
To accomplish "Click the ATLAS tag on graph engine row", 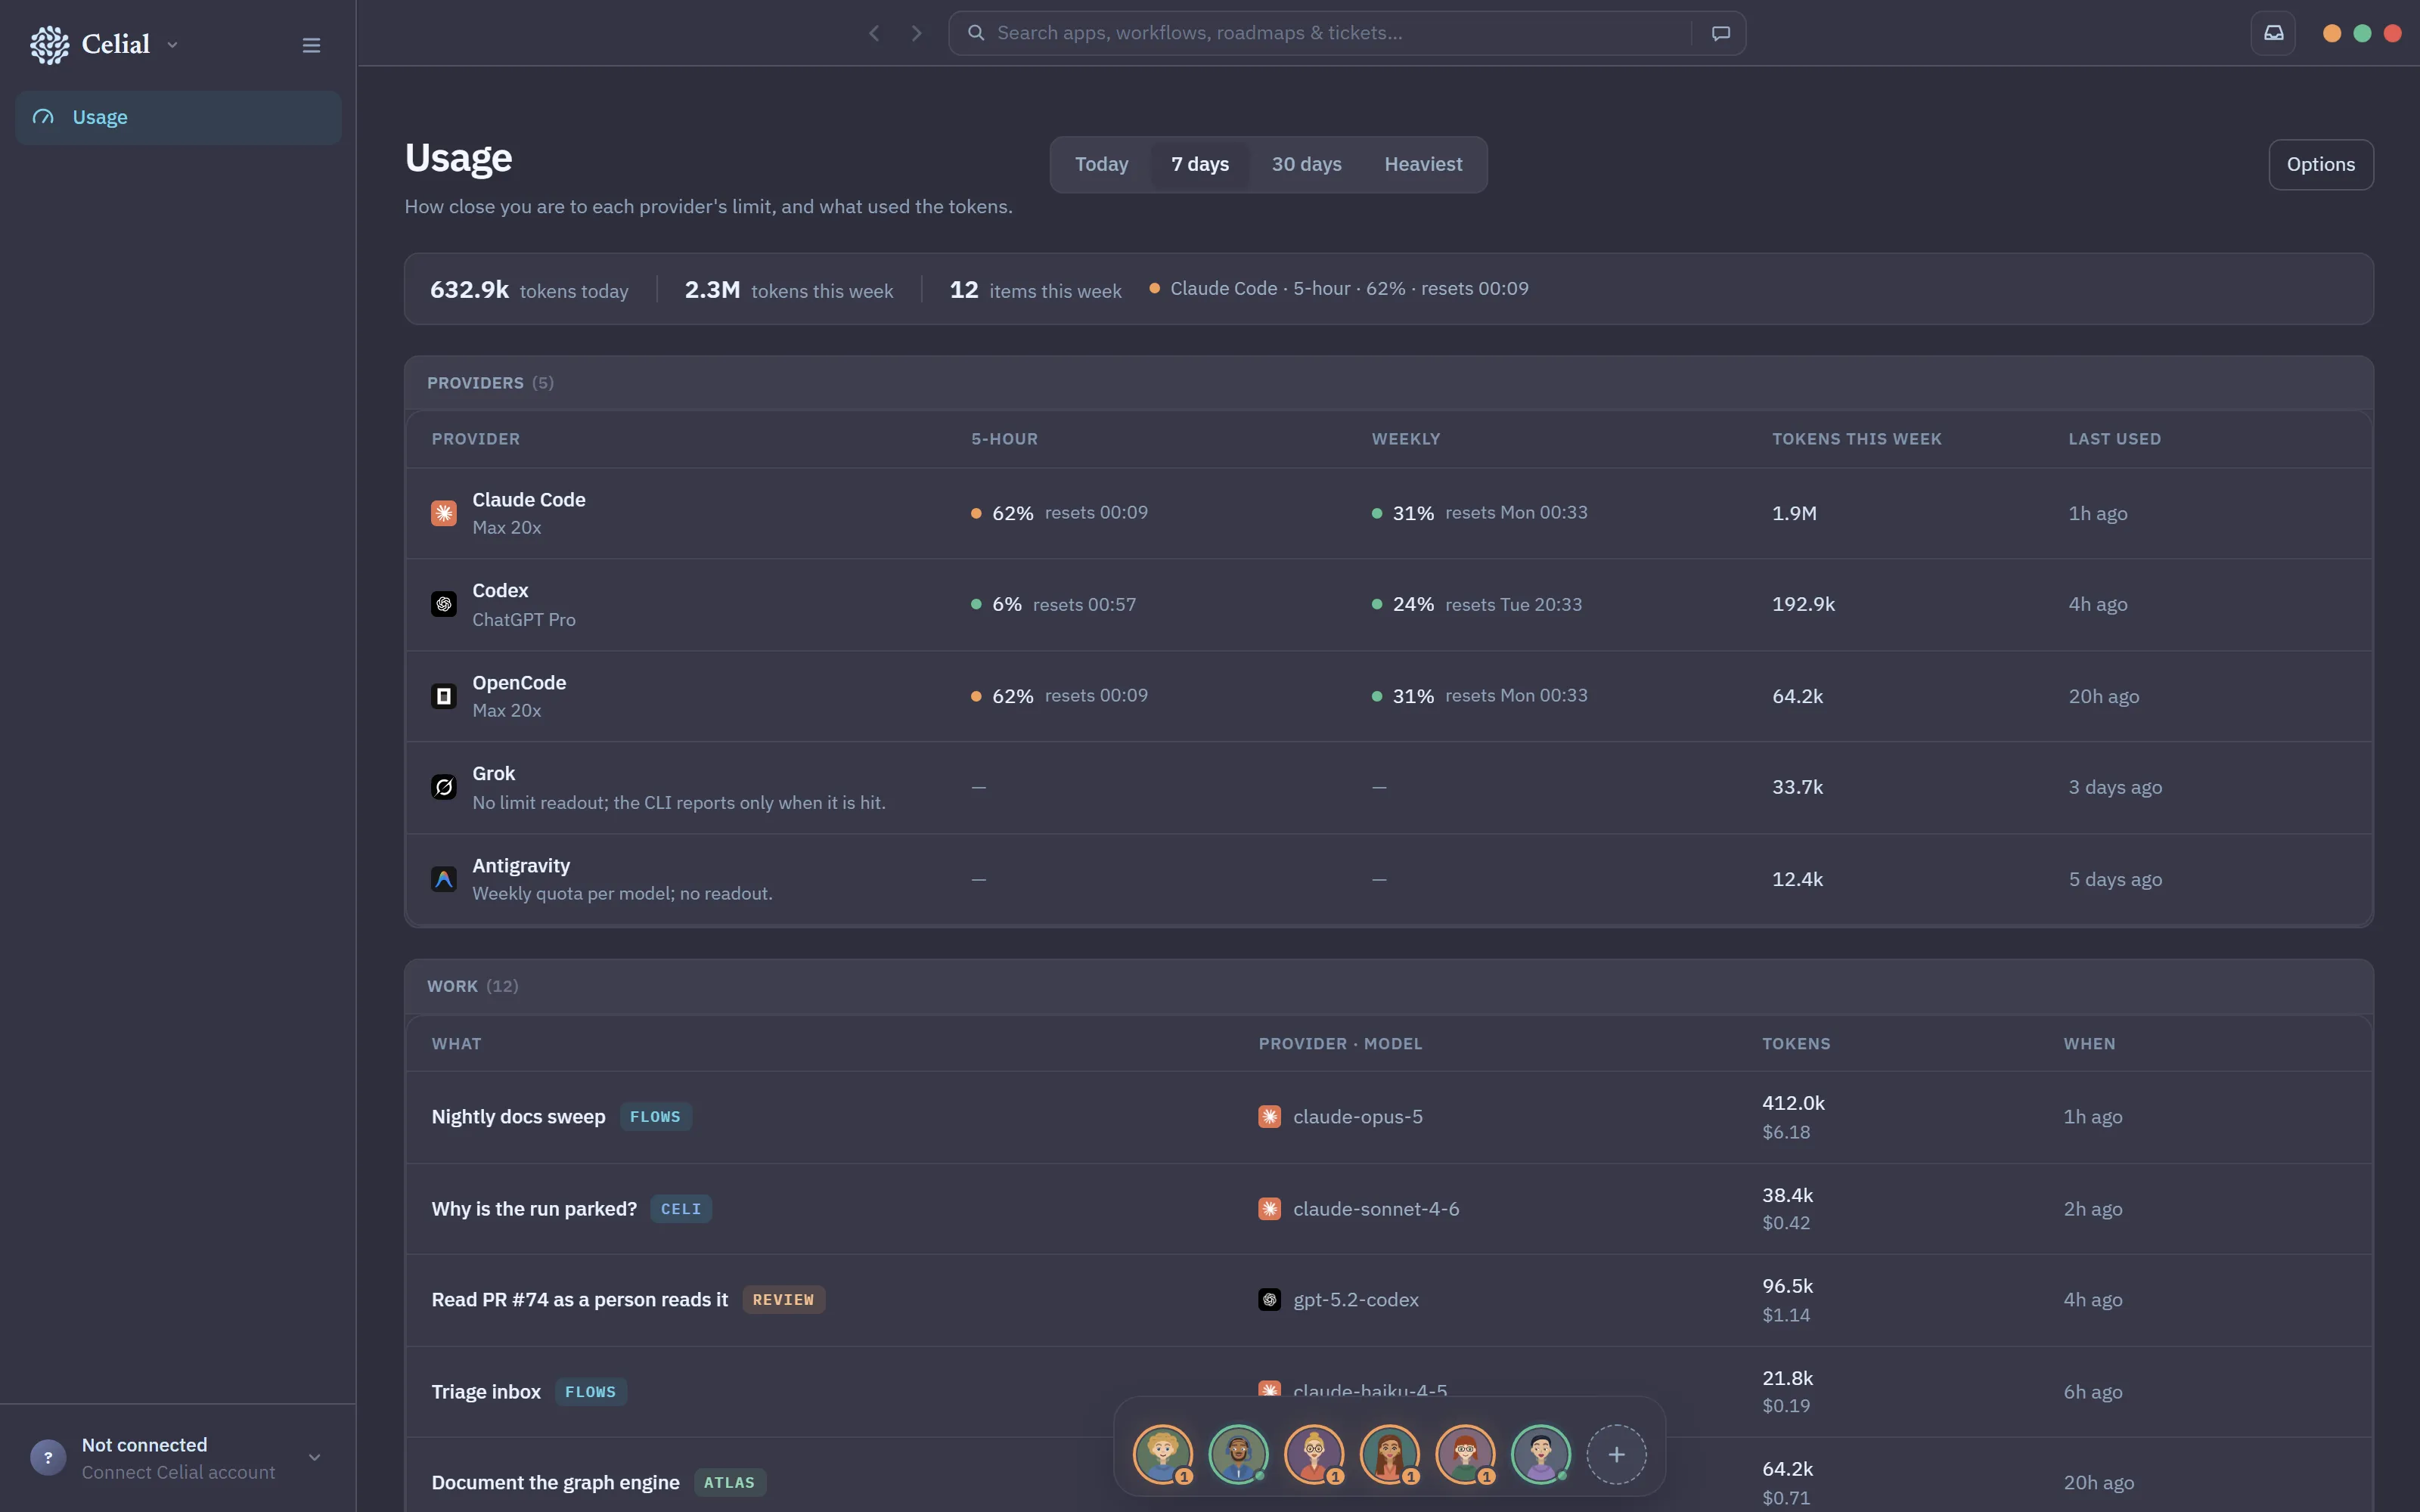I will (x=729, y=1483).
